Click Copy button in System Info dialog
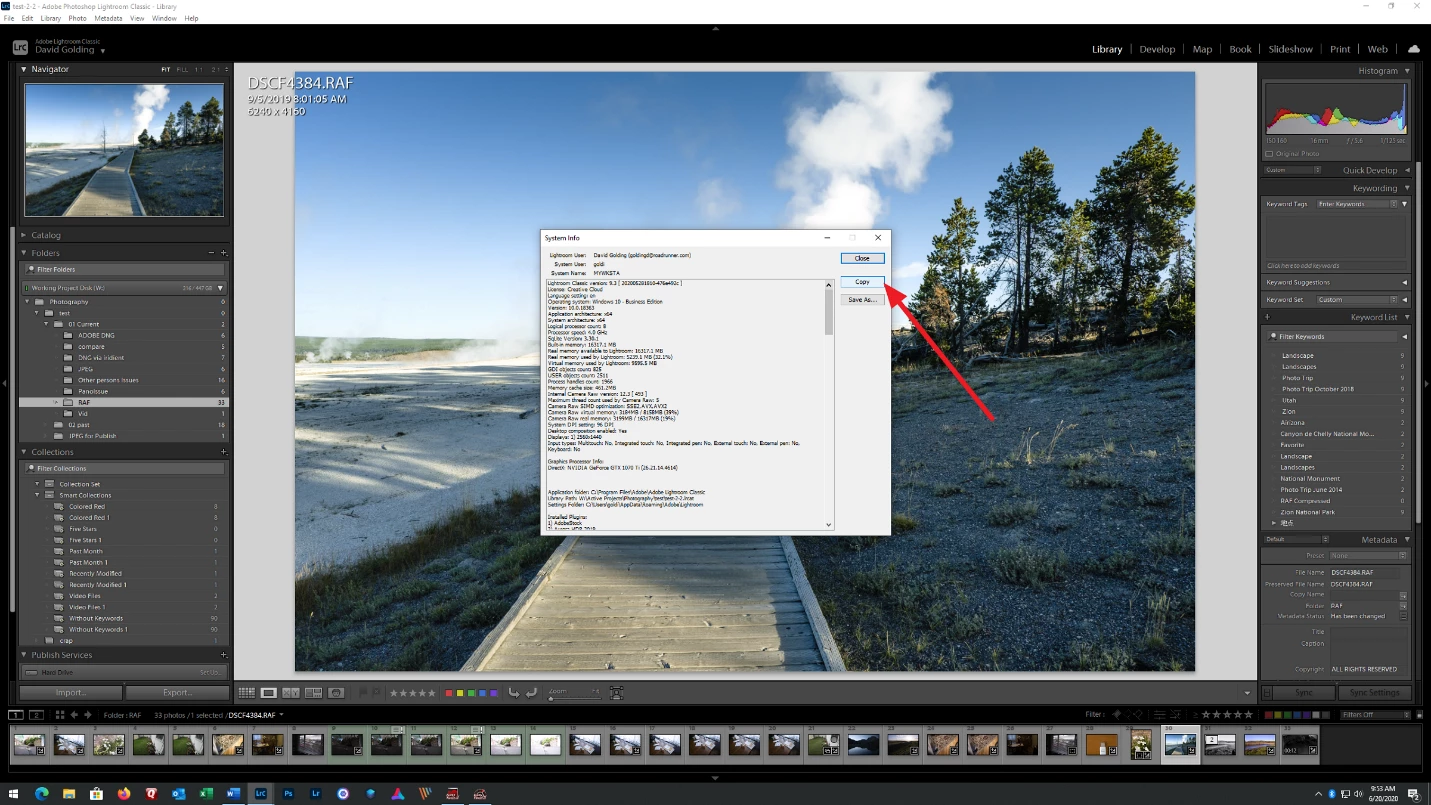The height and width of the screenshot is (805, 1431). coord(862,282)
